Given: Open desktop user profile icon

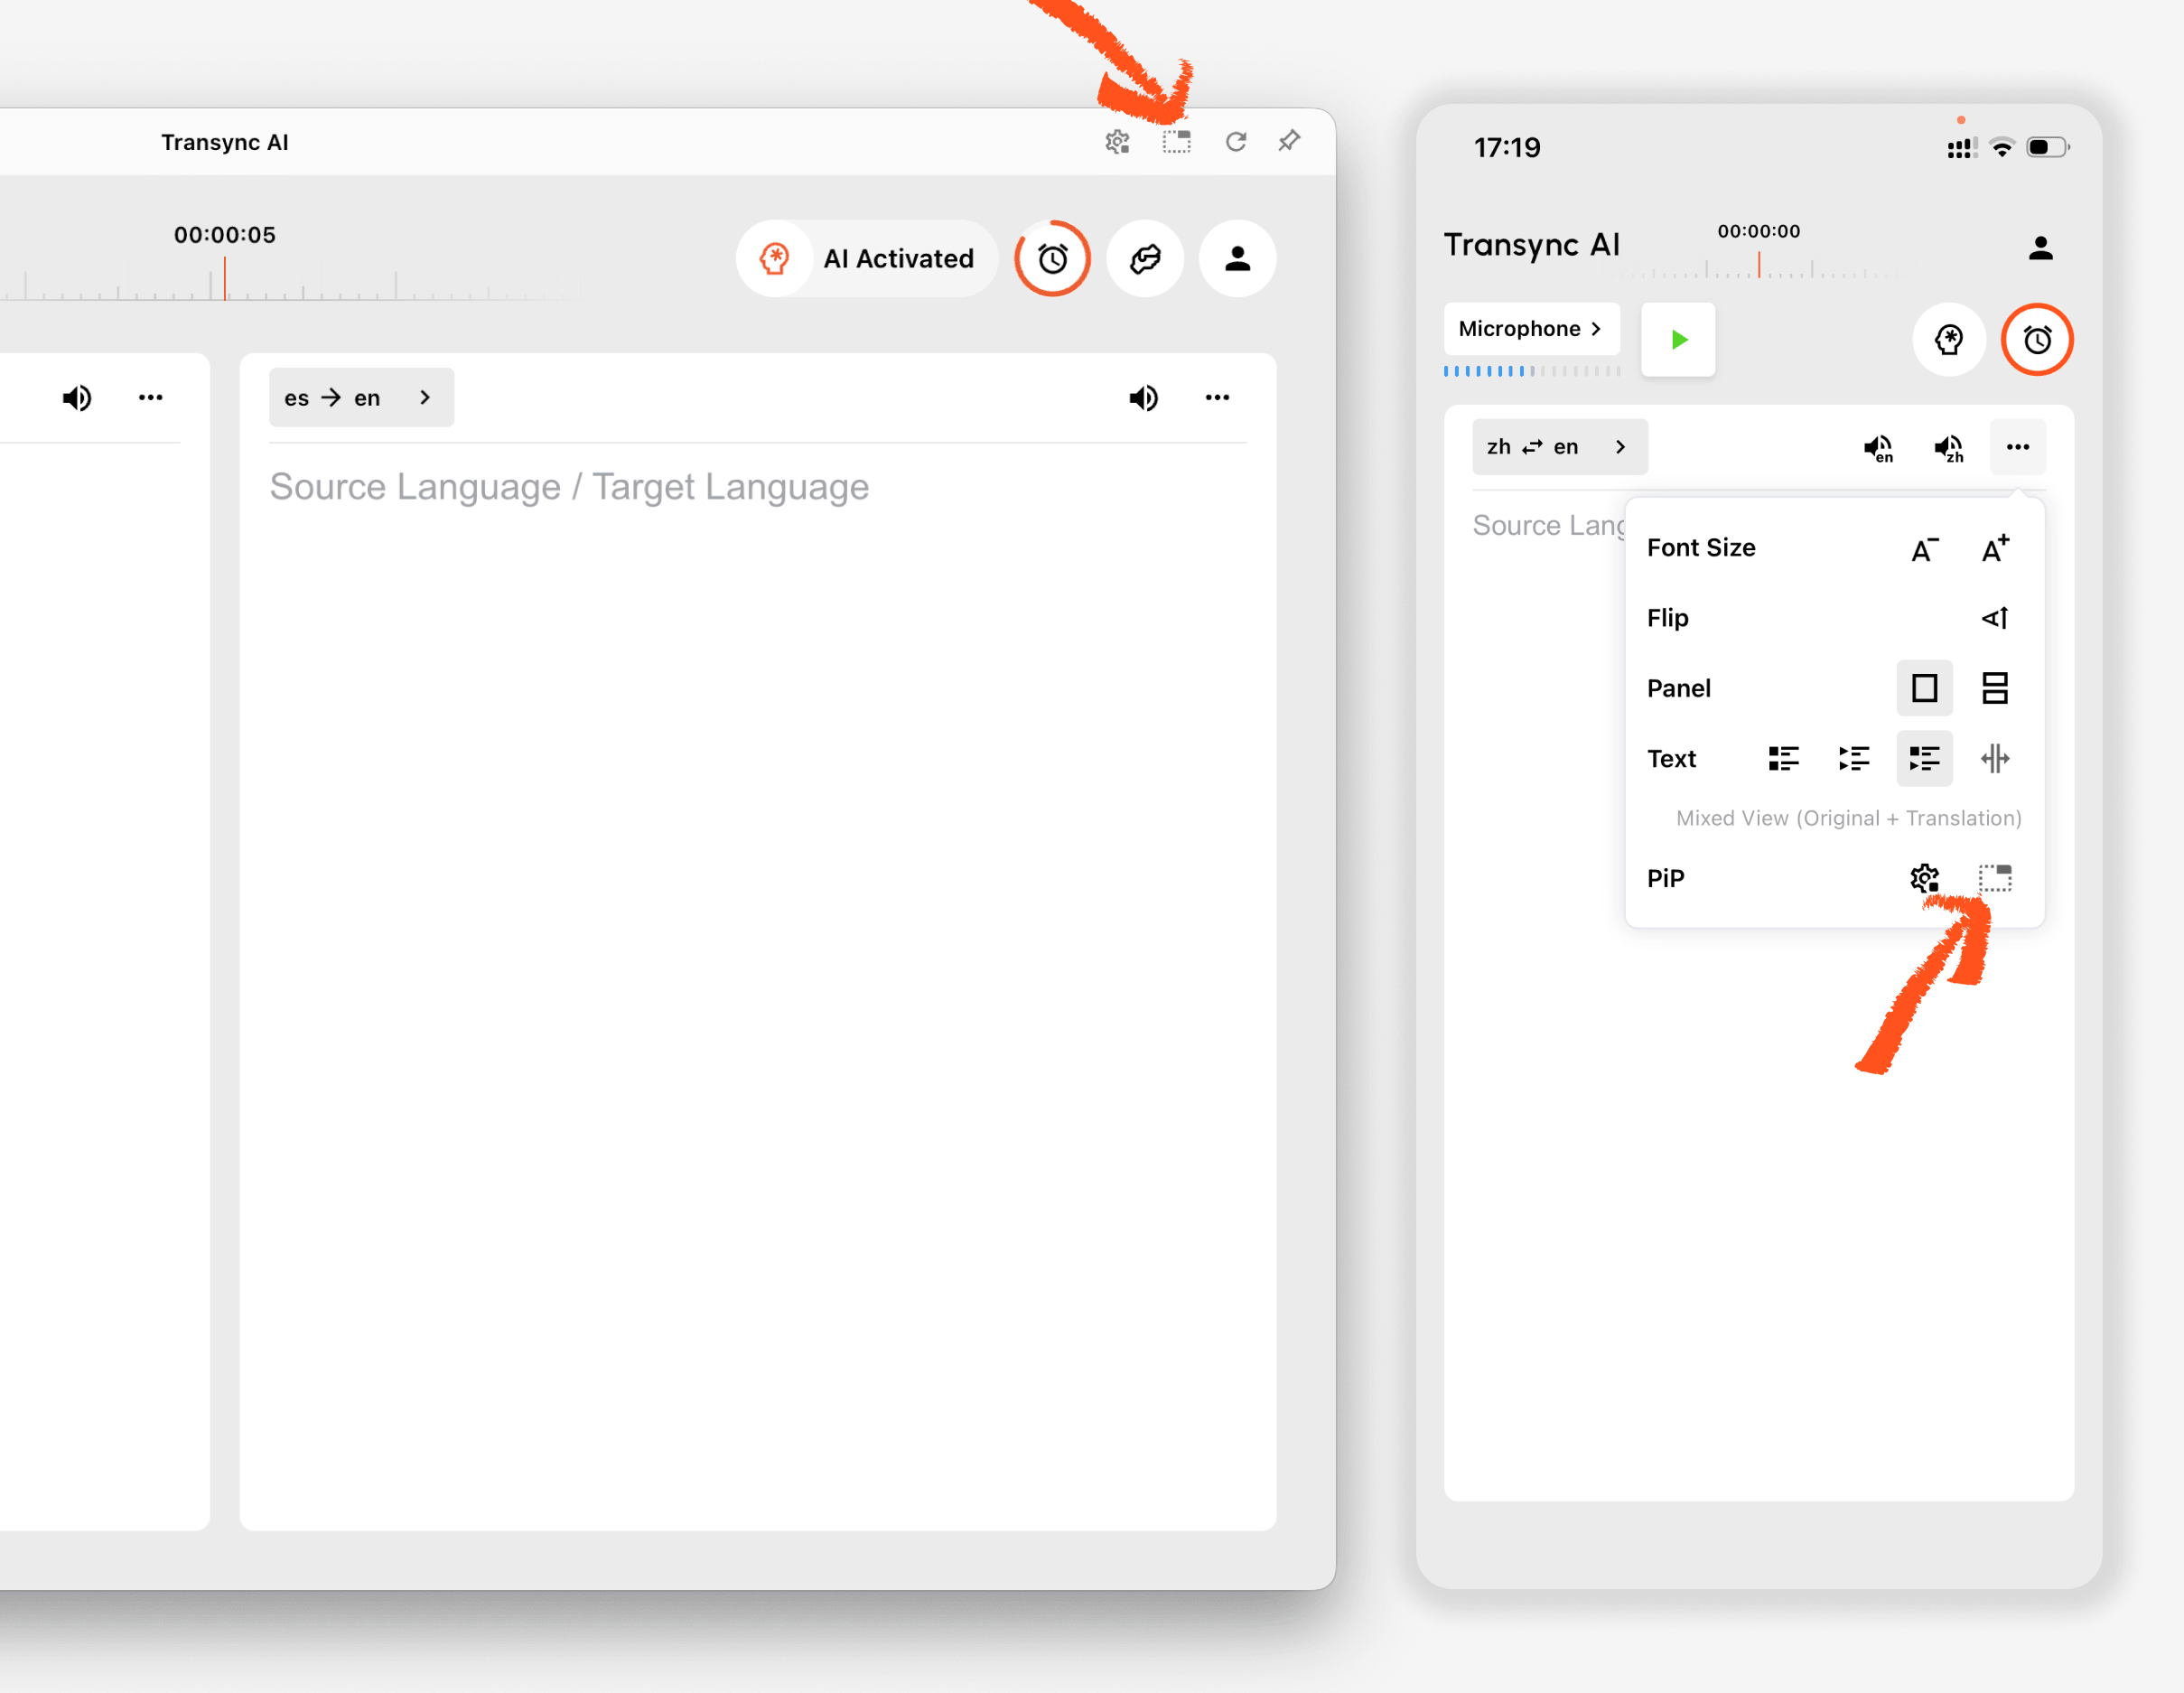Looking at the screenshot, I should 1238,259.
